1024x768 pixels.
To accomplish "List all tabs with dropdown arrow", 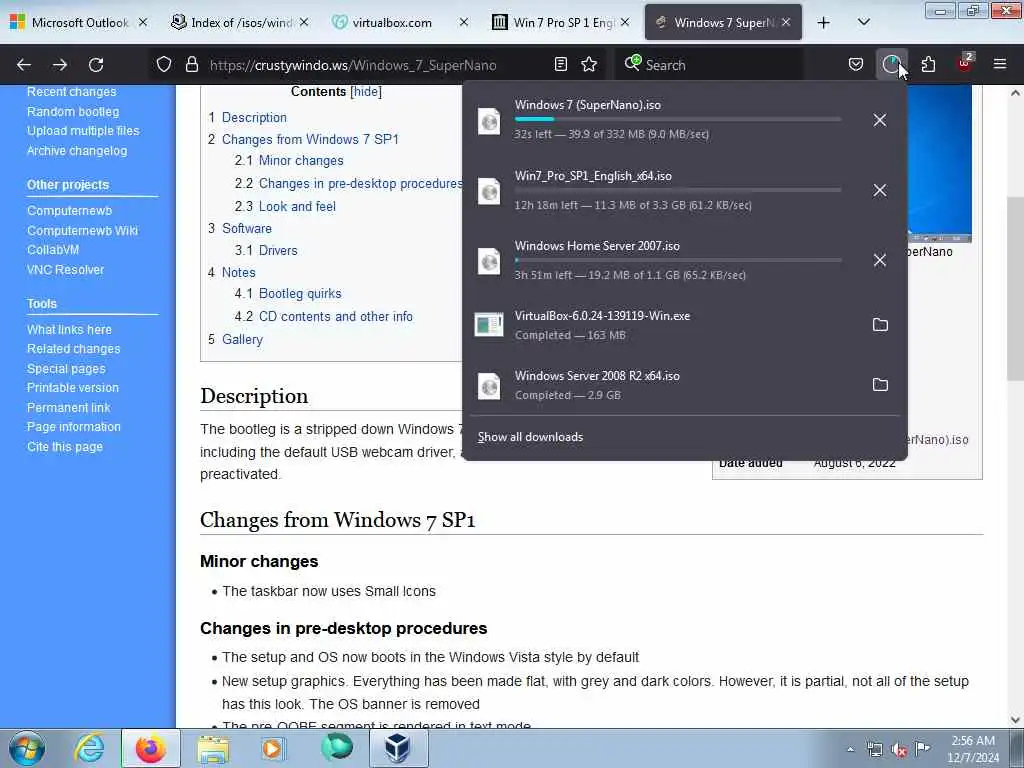I will pyautogui.click(x=863, y=23).
